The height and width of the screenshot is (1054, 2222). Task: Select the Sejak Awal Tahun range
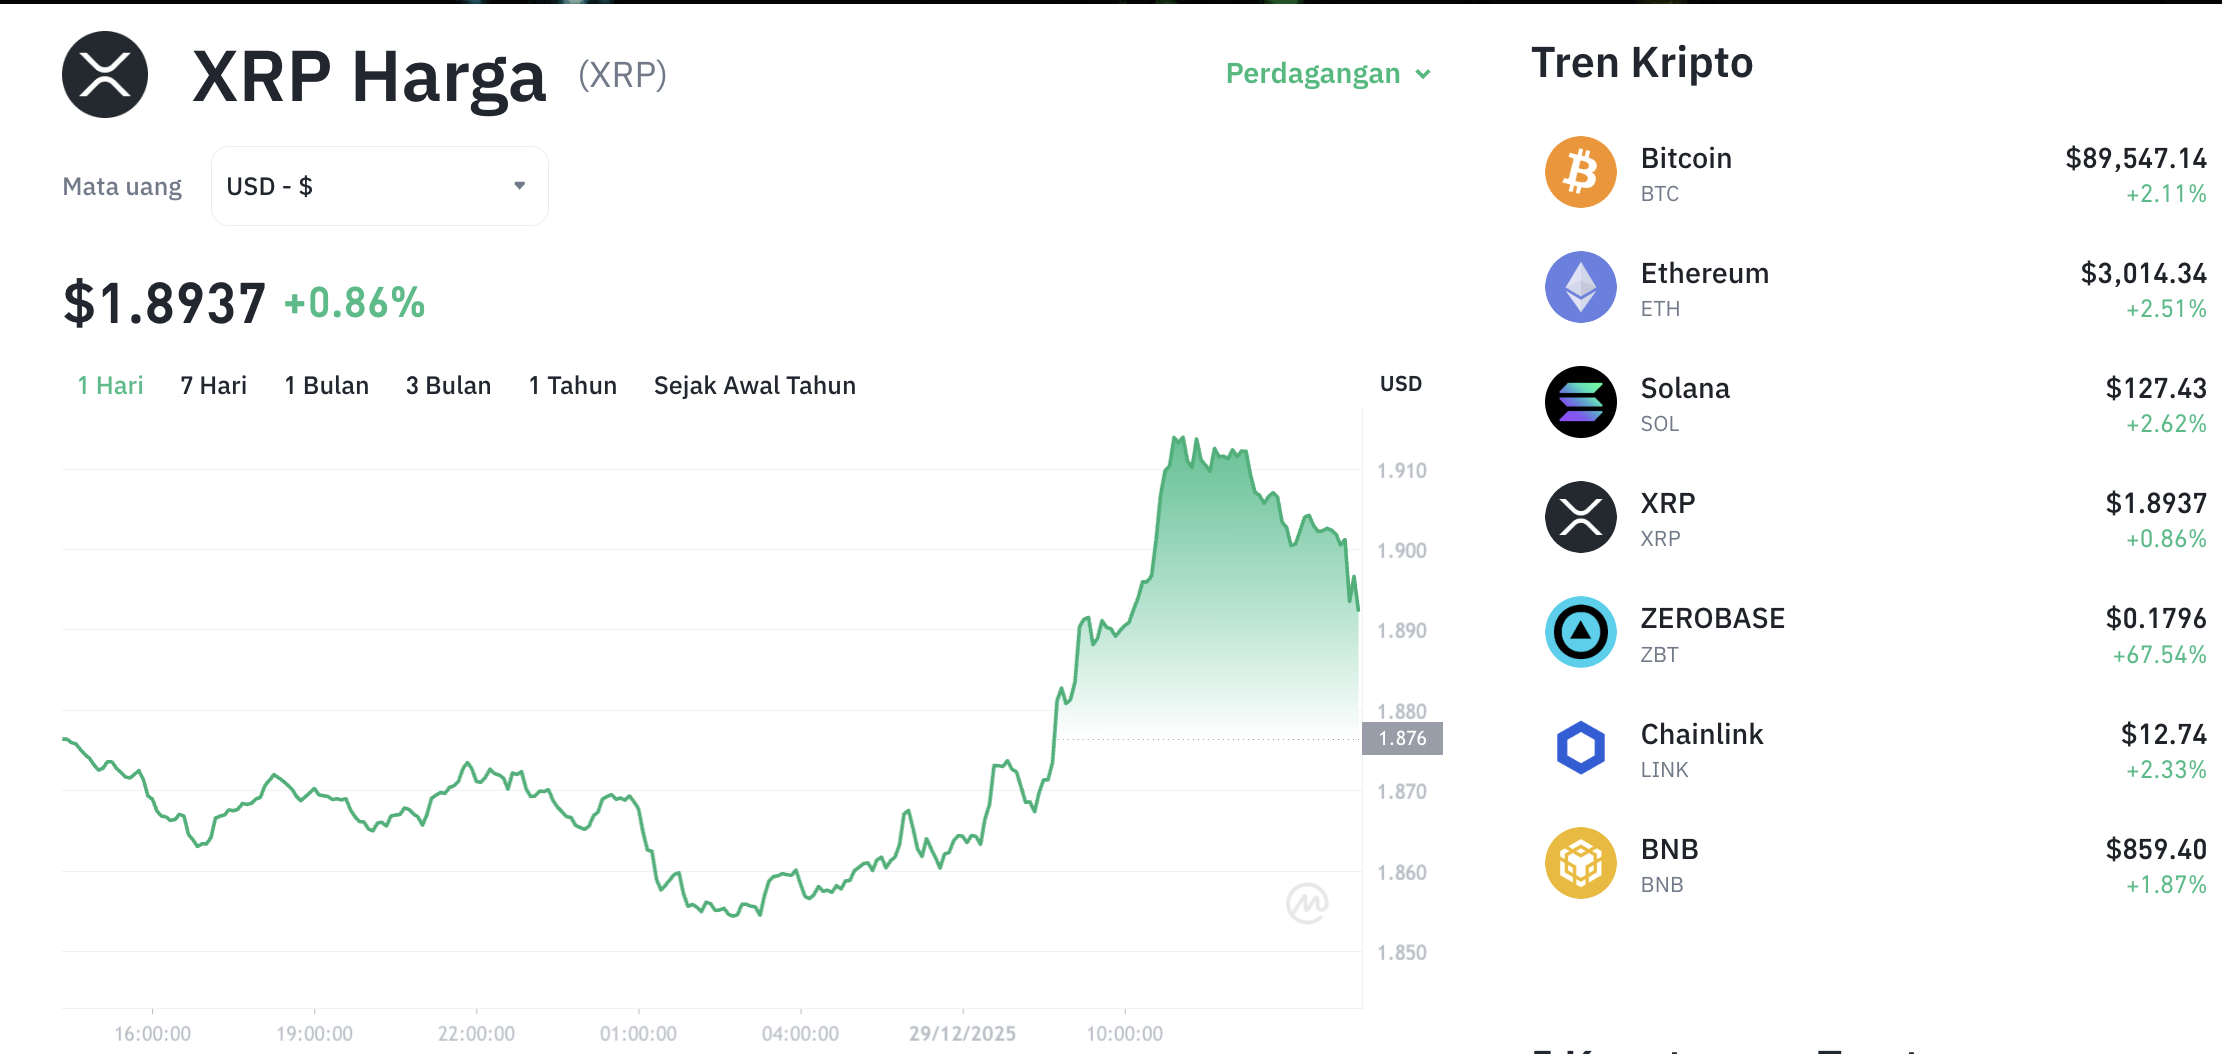754,385
